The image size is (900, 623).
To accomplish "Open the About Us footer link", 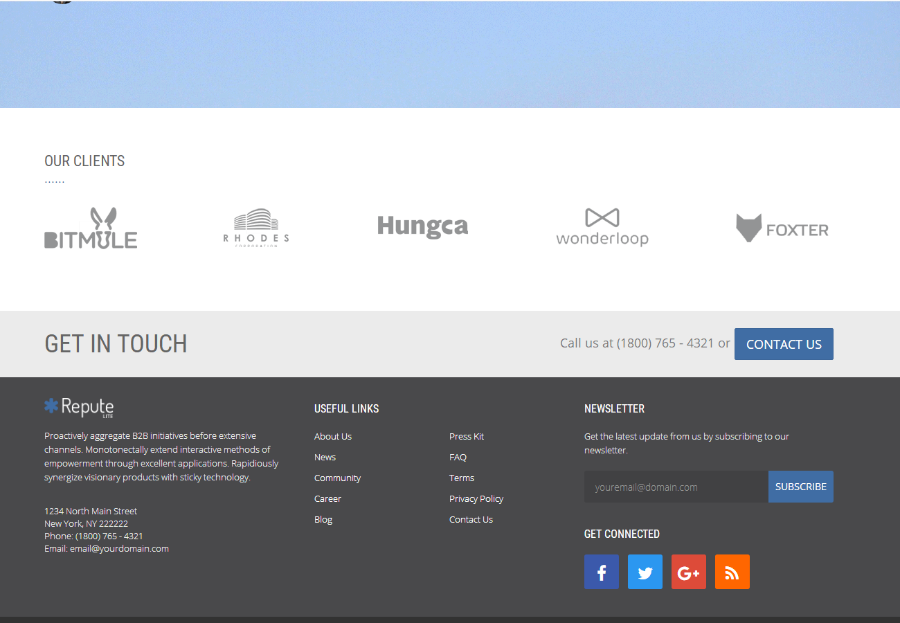I will click(333, 437).
